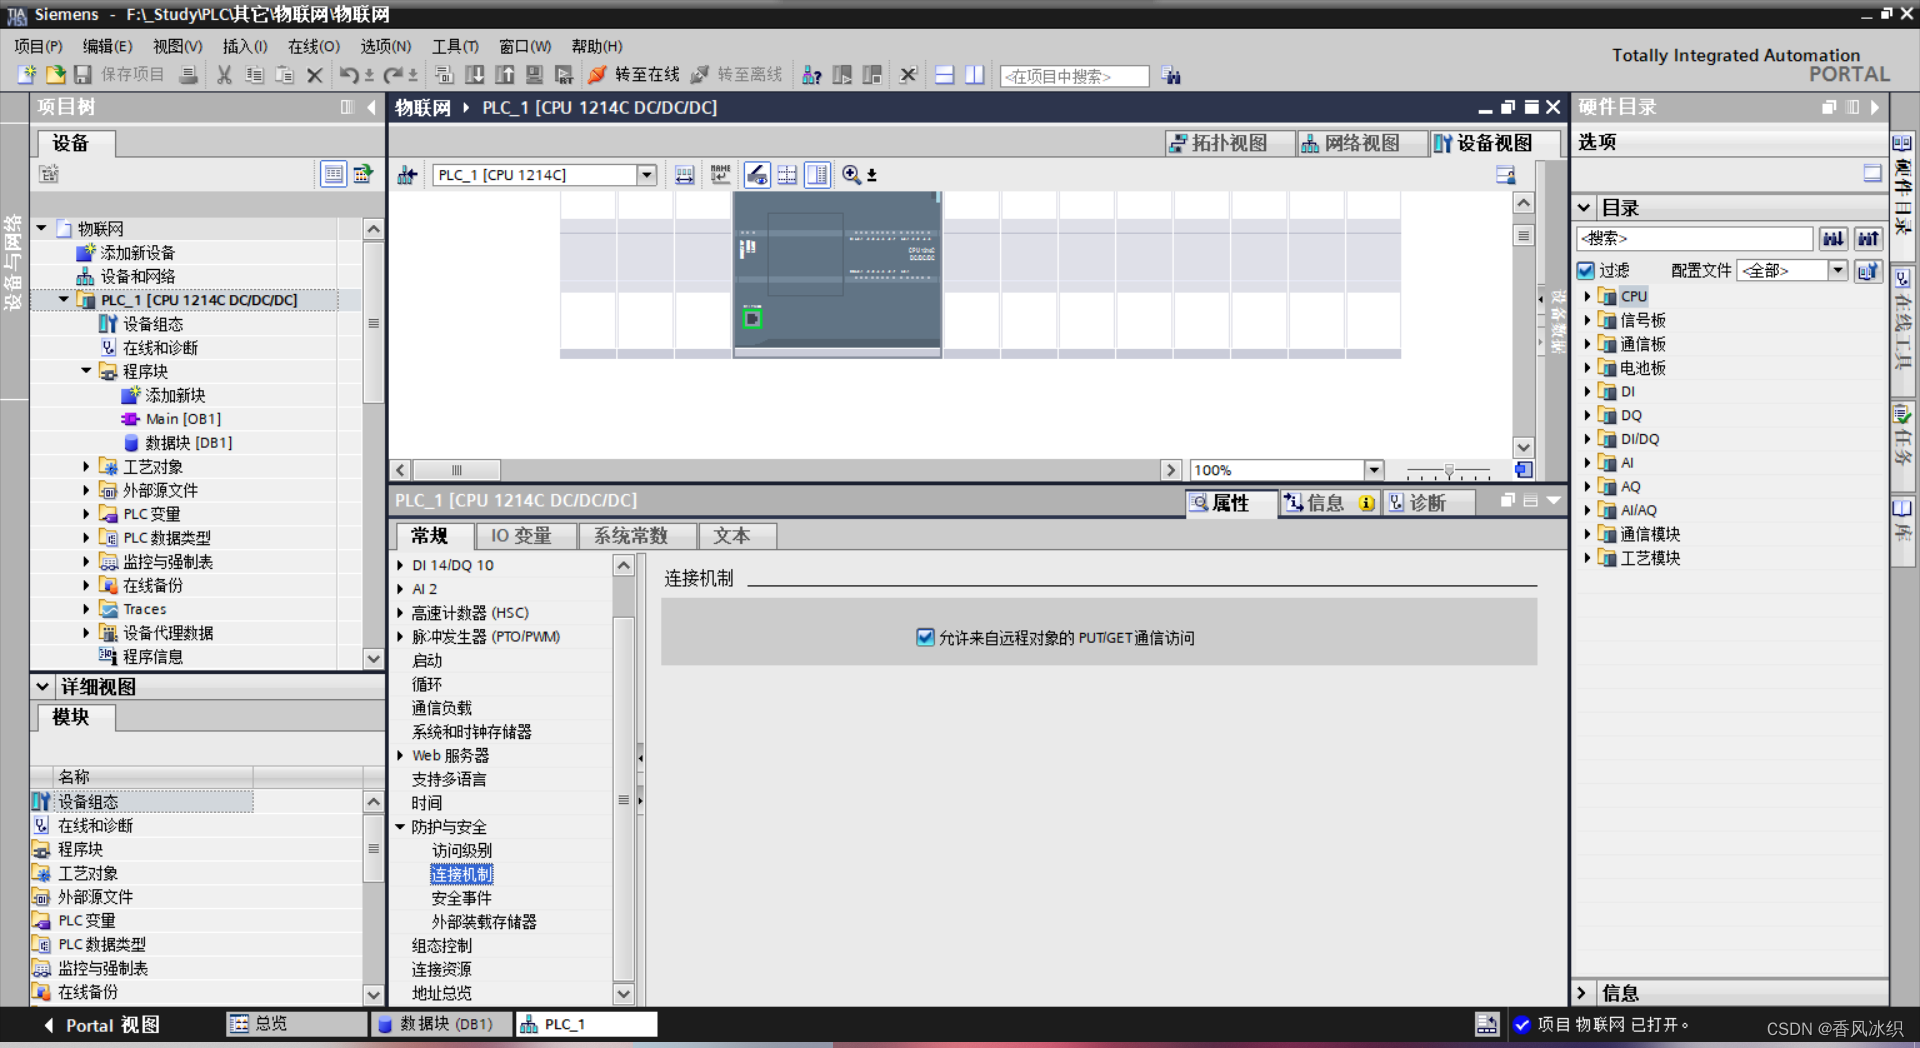
Task: Click the paste icon in toolbar
Action: click(x=285, y=75)
